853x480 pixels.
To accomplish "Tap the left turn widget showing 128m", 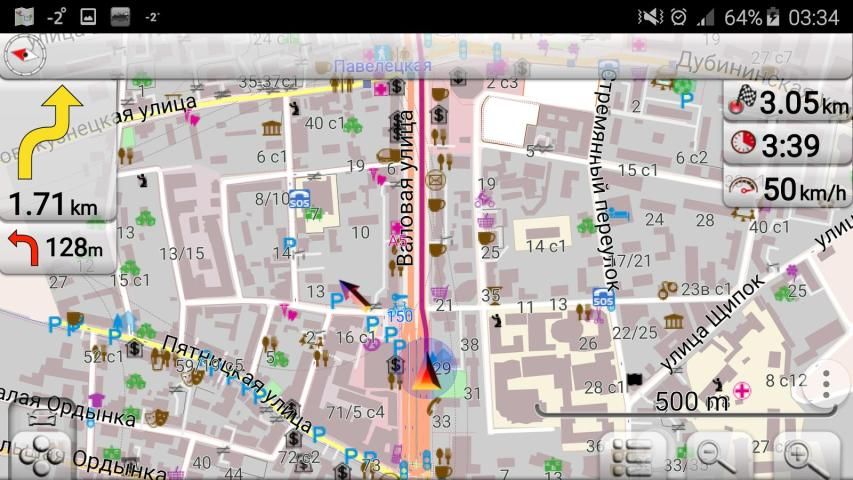I will click(x=58, y=247).
